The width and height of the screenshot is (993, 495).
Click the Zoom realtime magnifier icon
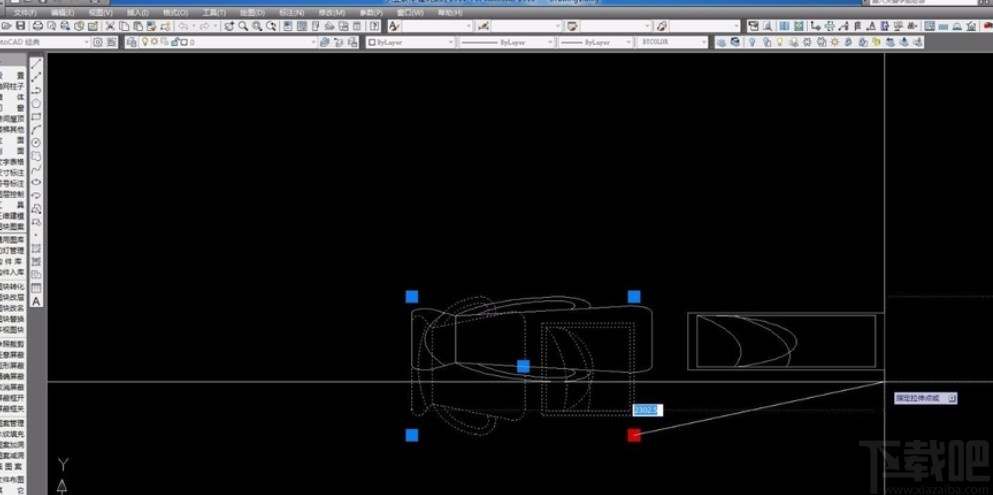[x=243, y=26]
